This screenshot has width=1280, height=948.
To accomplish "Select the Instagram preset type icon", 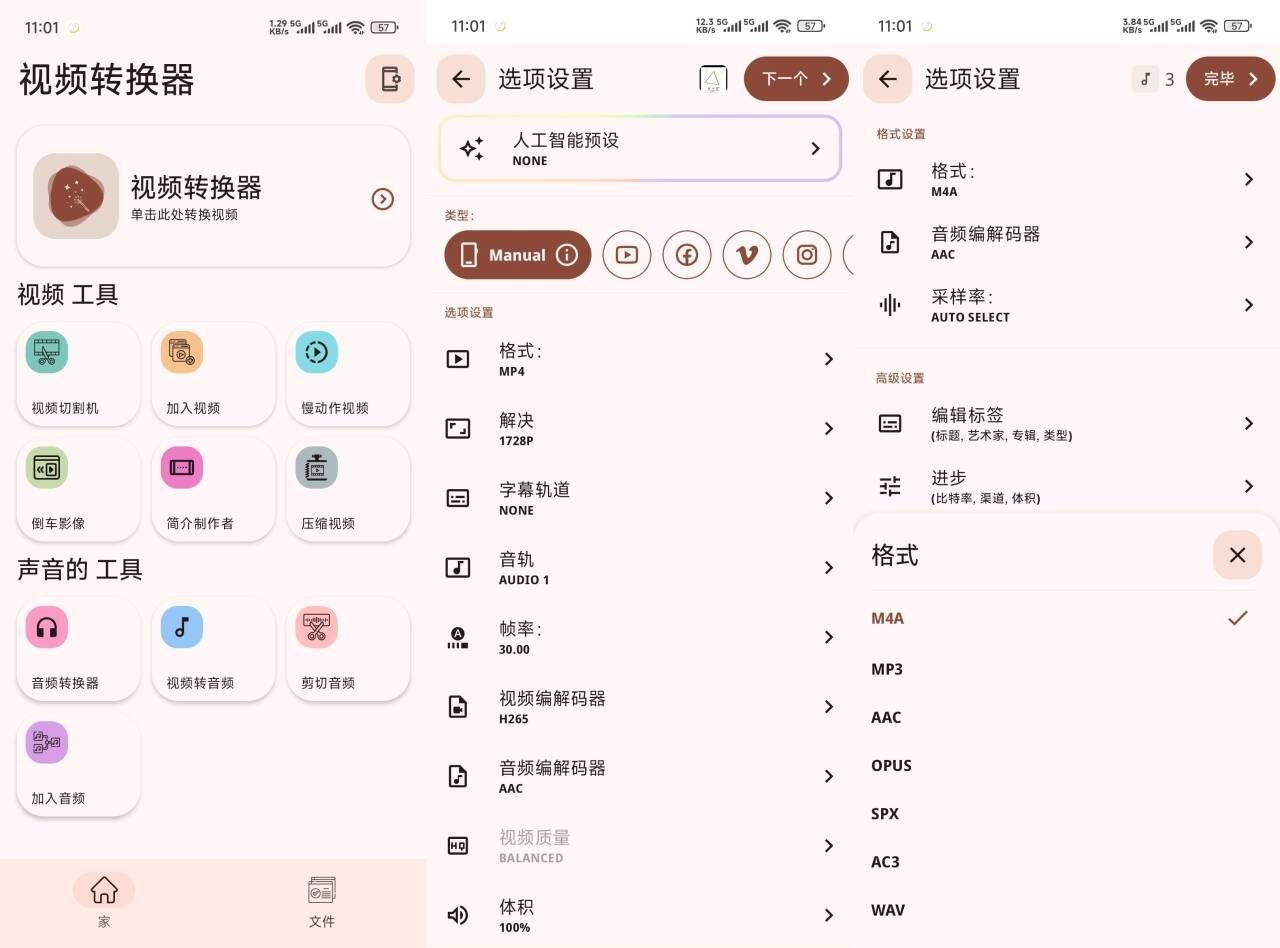I will click(x=807, y=255).
